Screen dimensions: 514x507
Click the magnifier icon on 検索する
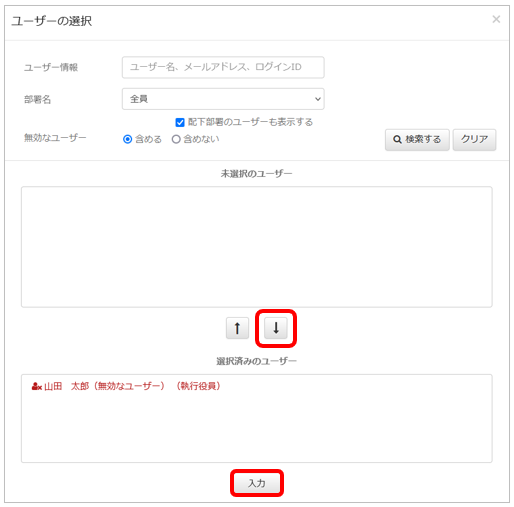click(x=397, y=139)
